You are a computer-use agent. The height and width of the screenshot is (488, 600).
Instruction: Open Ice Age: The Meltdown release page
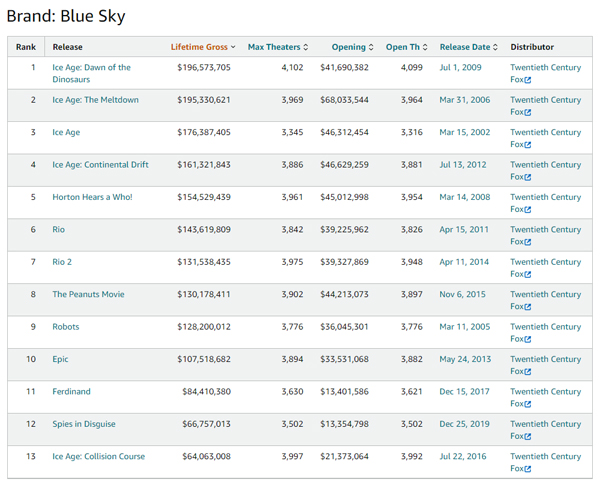96,100
